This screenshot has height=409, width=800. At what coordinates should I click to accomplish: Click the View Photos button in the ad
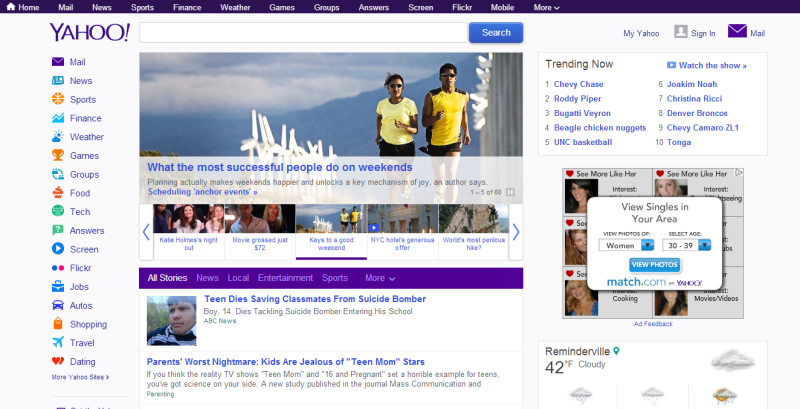click(x=655, y=265)
